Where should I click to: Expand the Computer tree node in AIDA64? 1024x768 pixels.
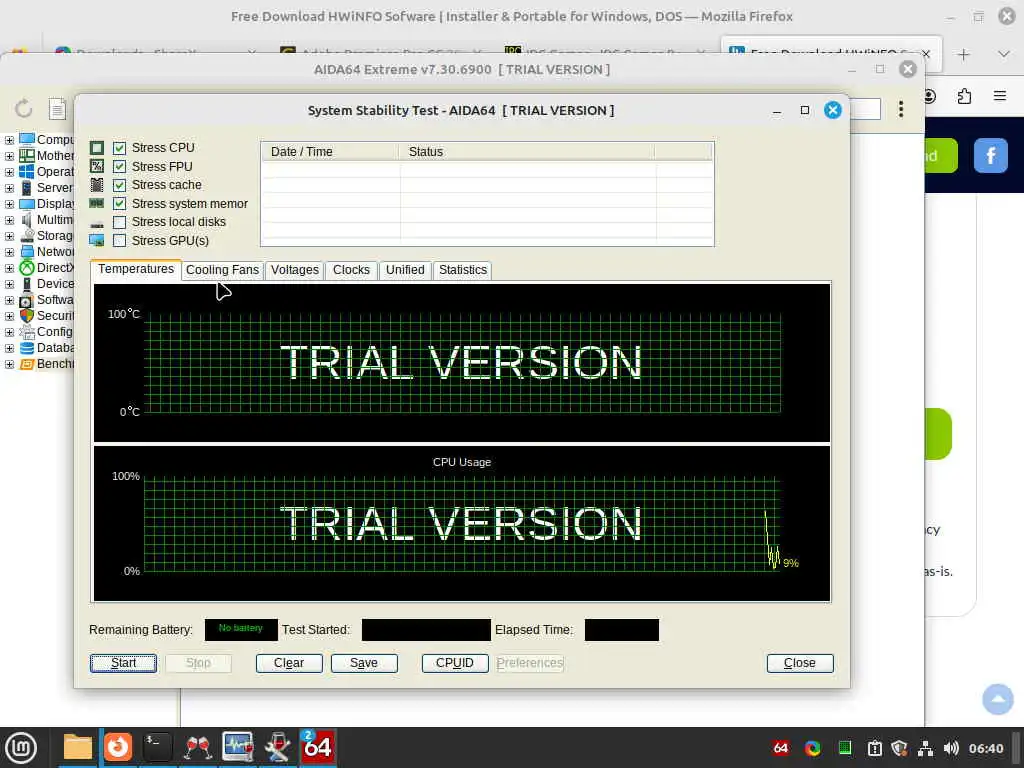pos(9,140)
